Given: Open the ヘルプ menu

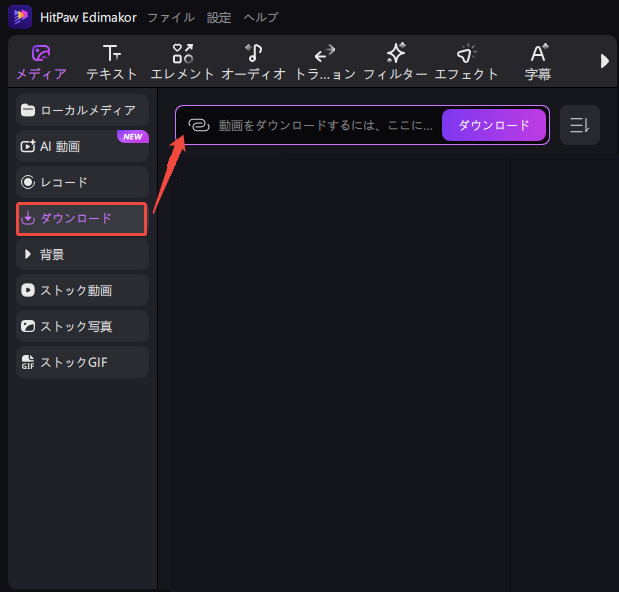Looking at the screenshot, I should click(x=261, y=17).
